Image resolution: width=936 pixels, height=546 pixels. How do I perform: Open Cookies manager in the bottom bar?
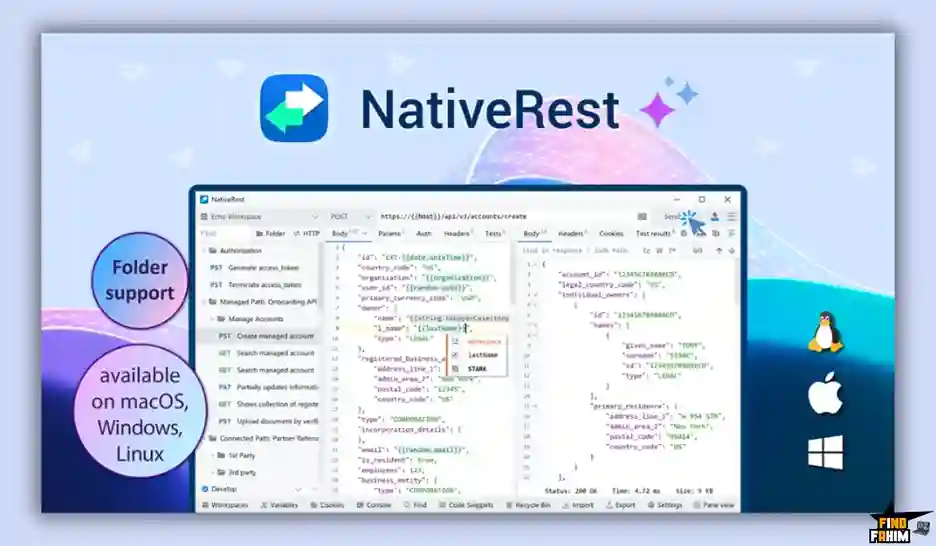pyautogui.click(x=327, y=505)
